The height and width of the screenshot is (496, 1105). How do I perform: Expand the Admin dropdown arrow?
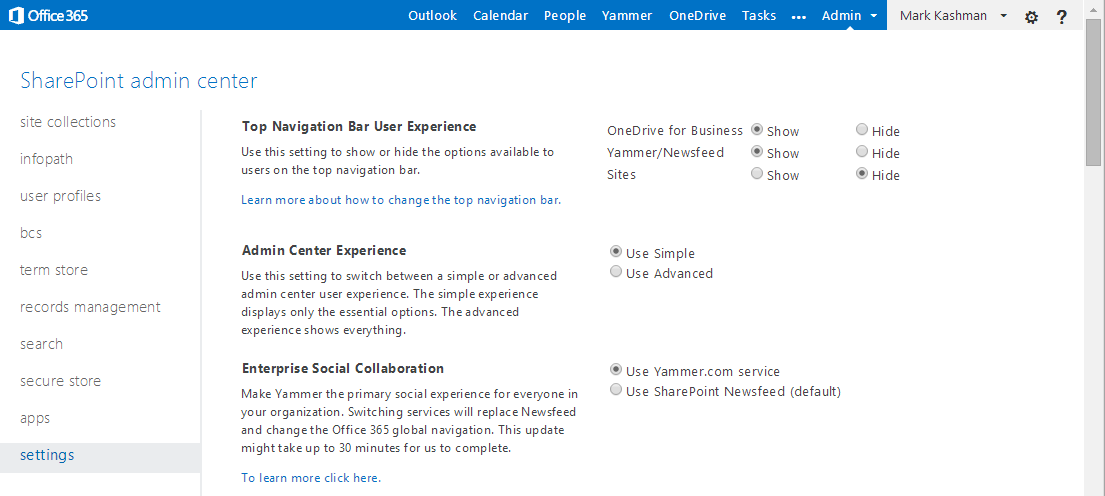coord(874,16)
